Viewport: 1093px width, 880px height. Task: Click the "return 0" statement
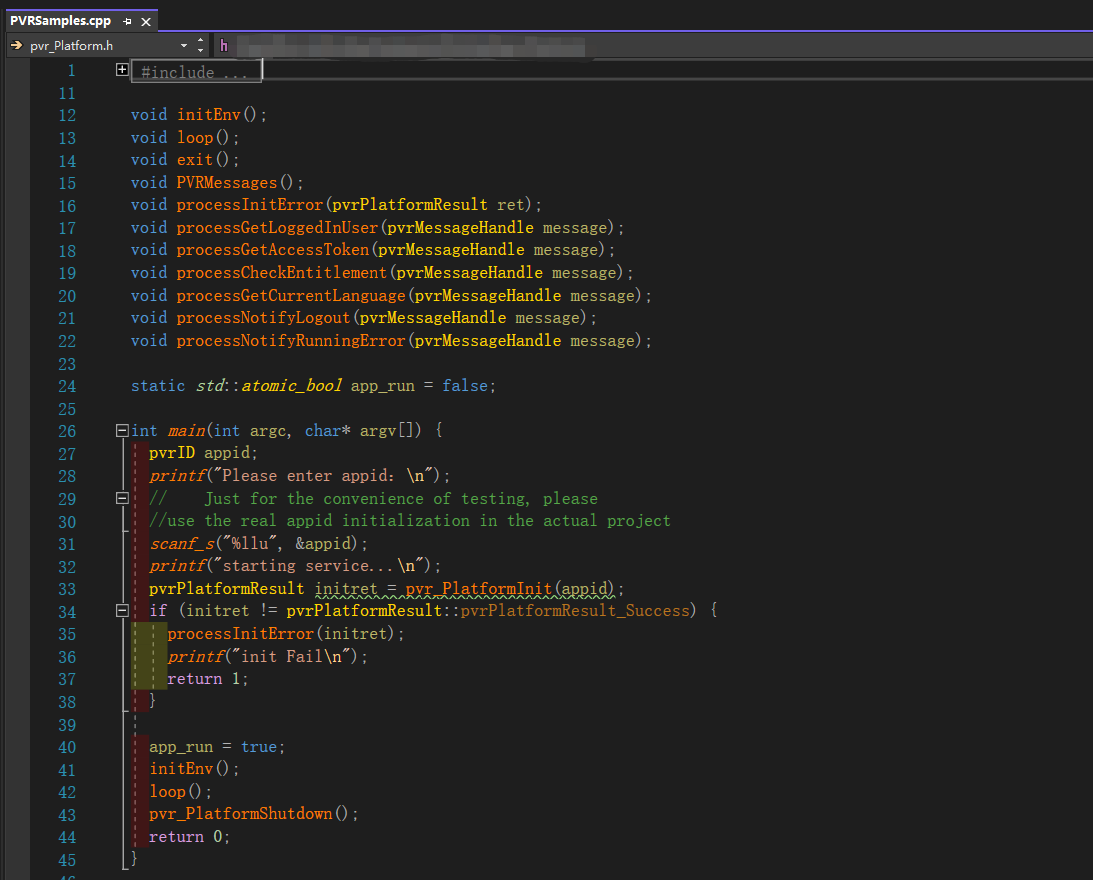coord(186,837)
